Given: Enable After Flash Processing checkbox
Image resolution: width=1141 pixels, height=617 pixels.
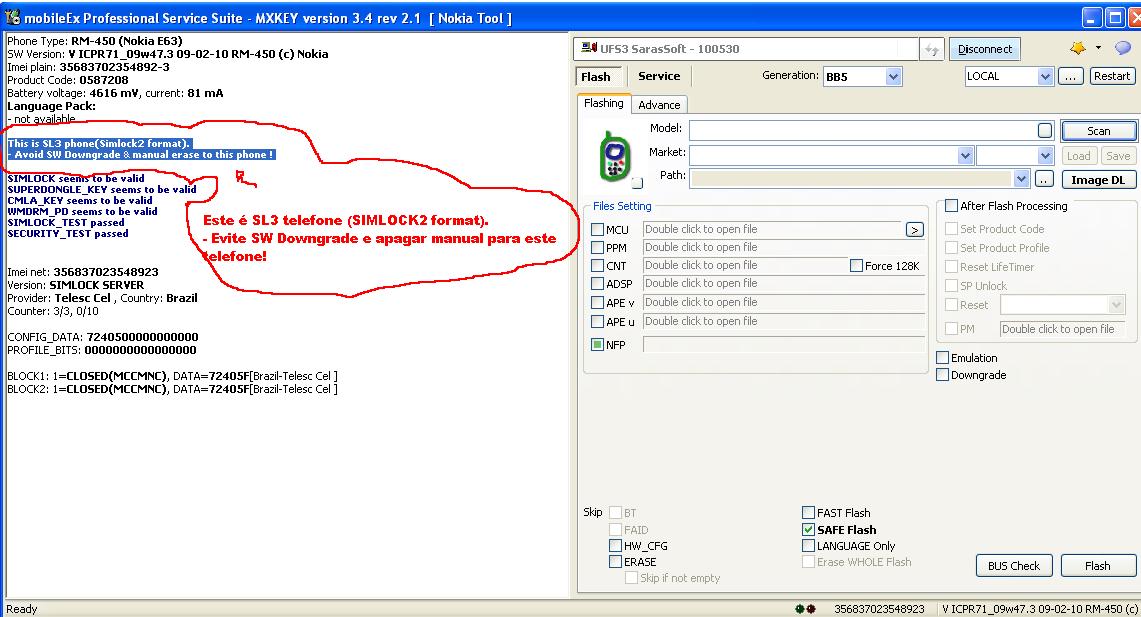Looking at the screenshot, I should [x=951, y=206].
